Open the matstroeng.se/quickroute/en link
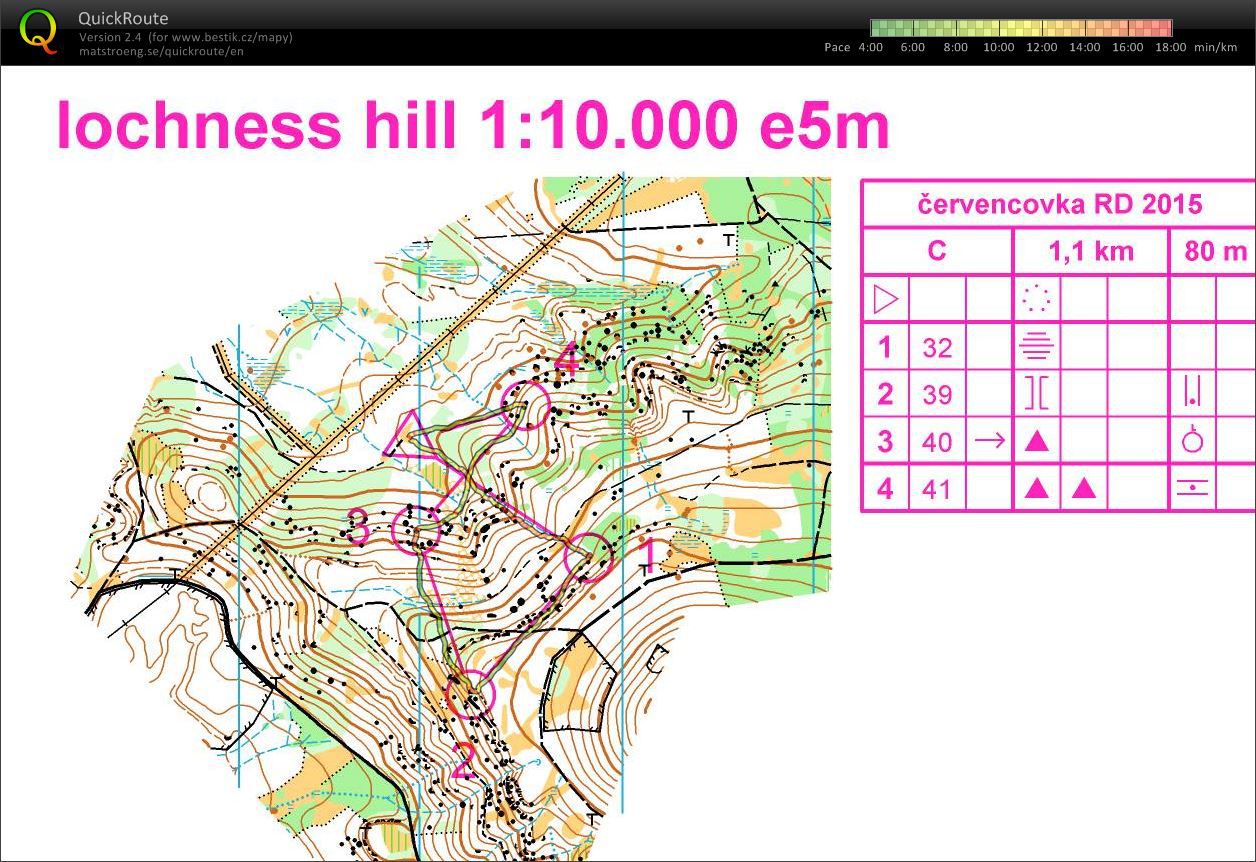The height and width of the screenshot is (862, 1256). point(161,52)
